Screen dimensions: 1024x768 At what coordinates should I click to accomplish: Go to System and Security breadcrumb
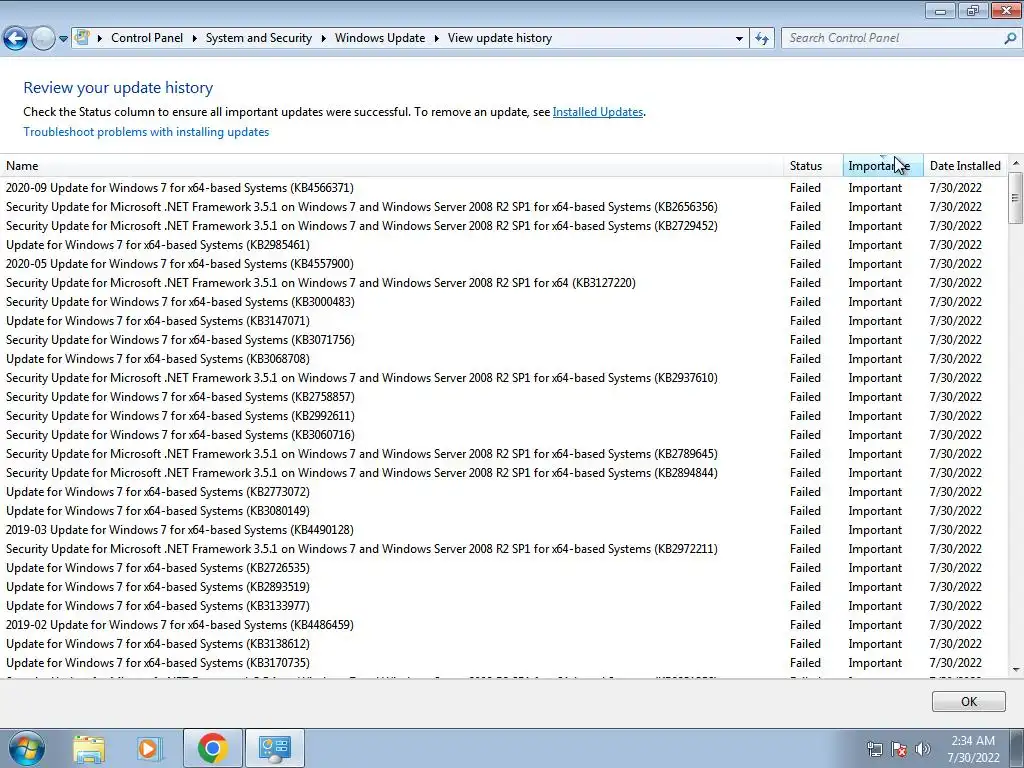pos(259,38)
